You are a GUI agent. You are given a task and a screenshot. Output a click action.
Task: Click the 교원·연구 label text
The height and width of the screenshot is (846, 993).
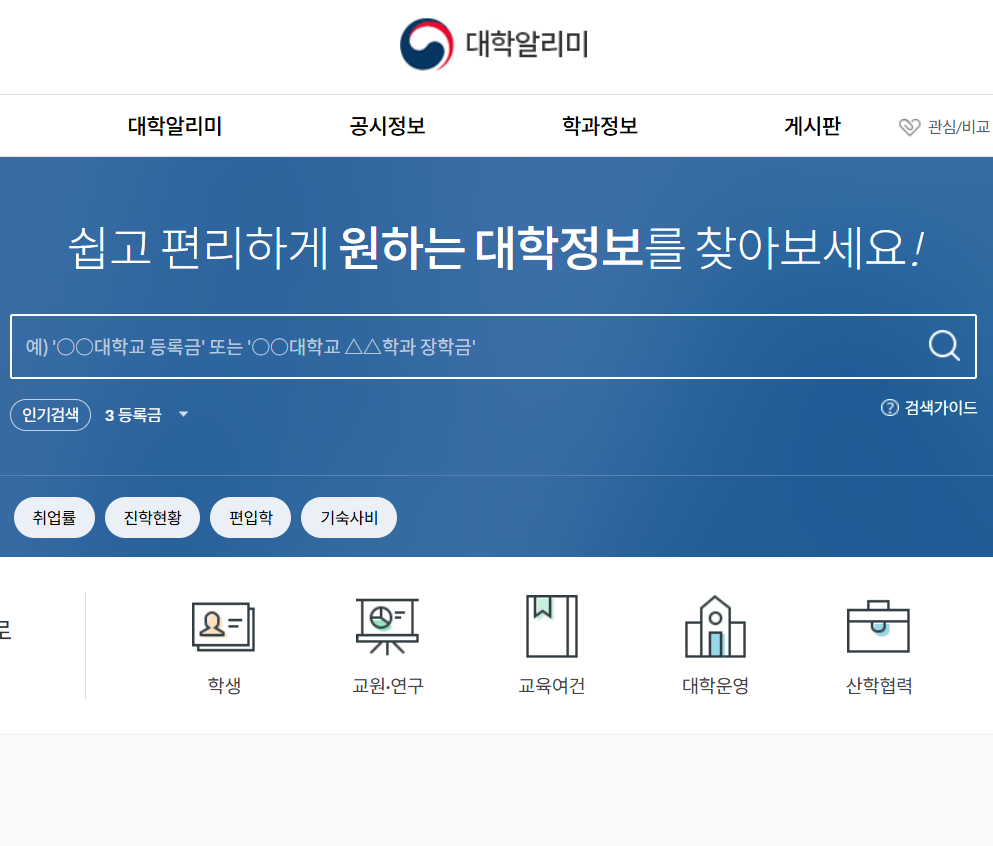click(x=388, y=685)
